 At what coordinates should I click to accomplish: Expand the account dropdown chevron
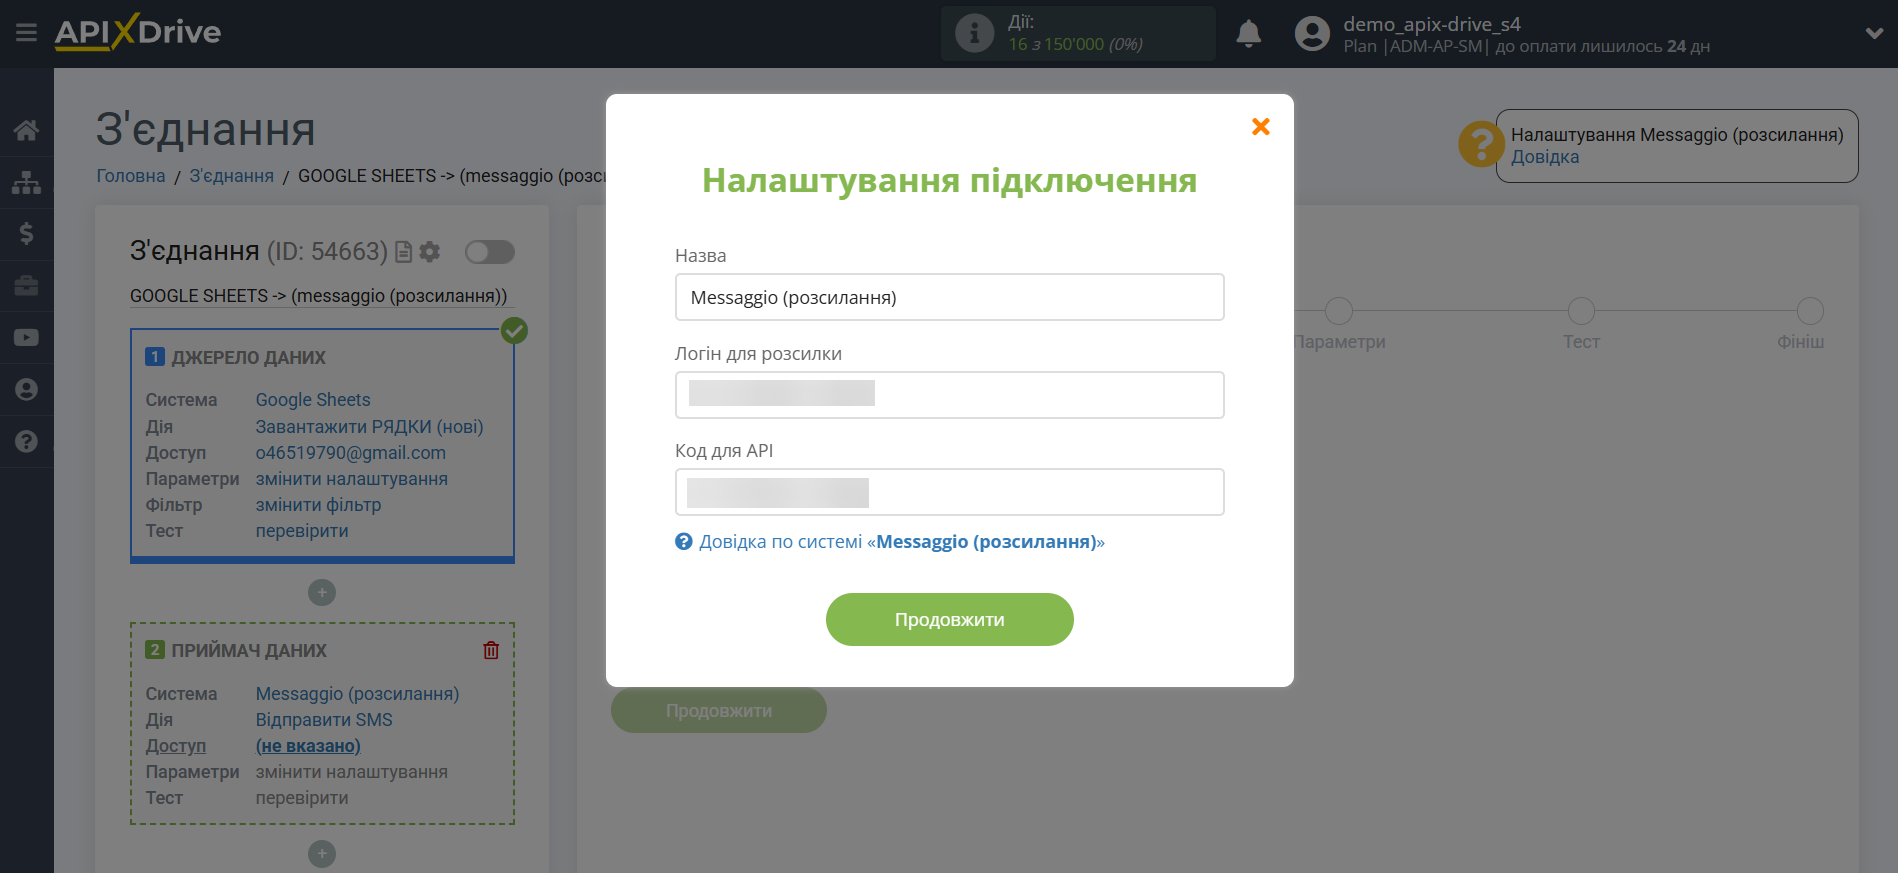(x=1874, y=33)
